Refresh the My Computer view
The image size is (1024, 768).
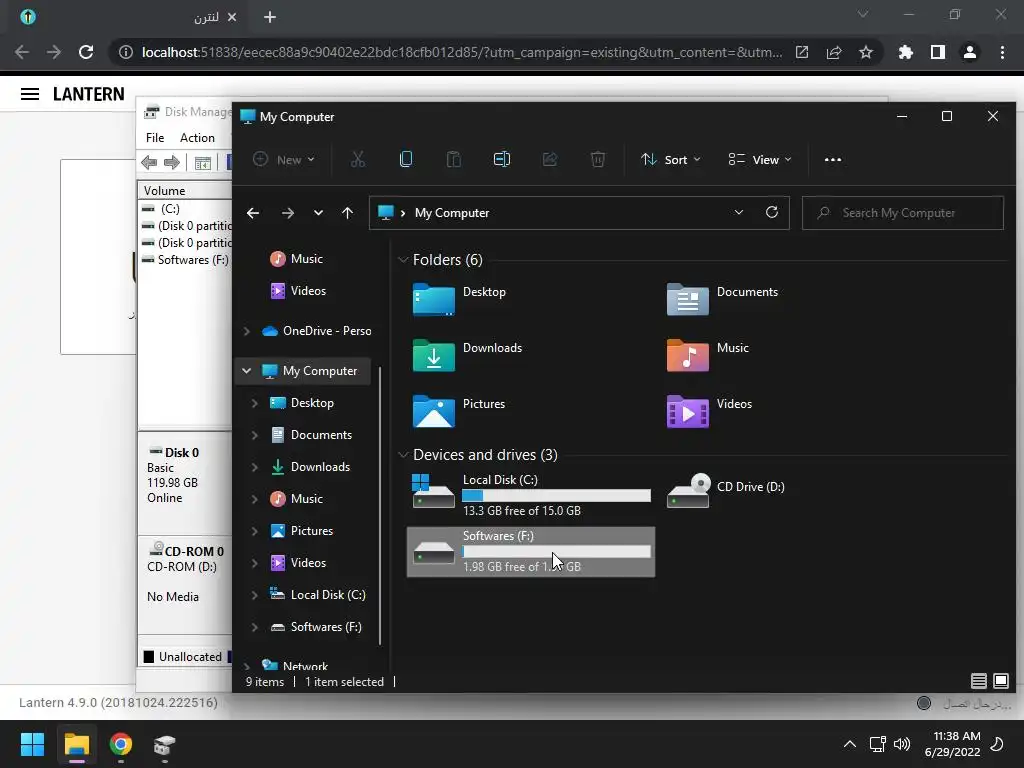coord(772,212)
